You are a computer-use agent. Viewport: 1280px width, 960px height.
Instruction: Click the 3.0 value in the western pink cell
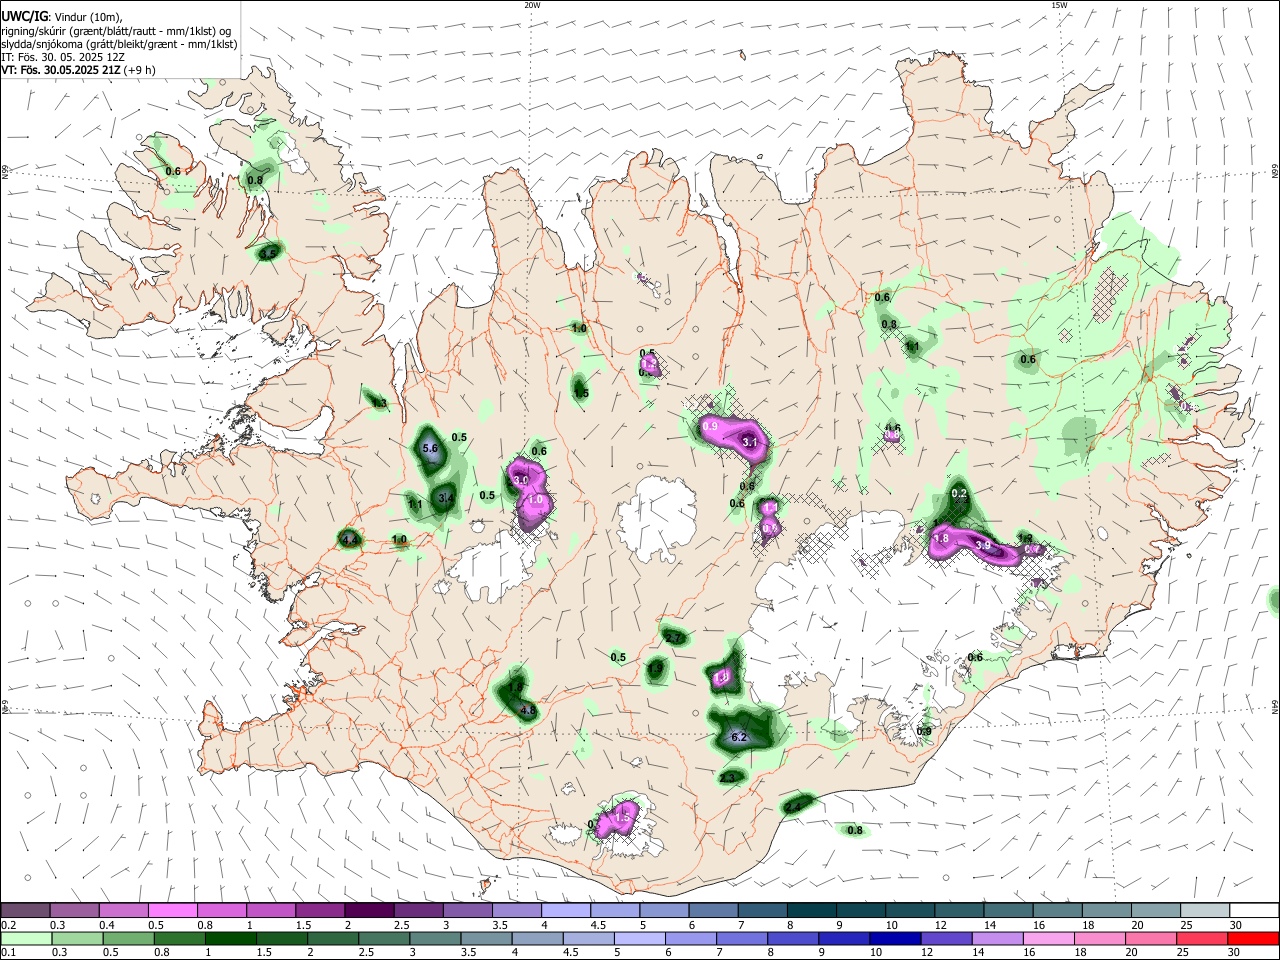pyautogui.click(x=521, y=480)
